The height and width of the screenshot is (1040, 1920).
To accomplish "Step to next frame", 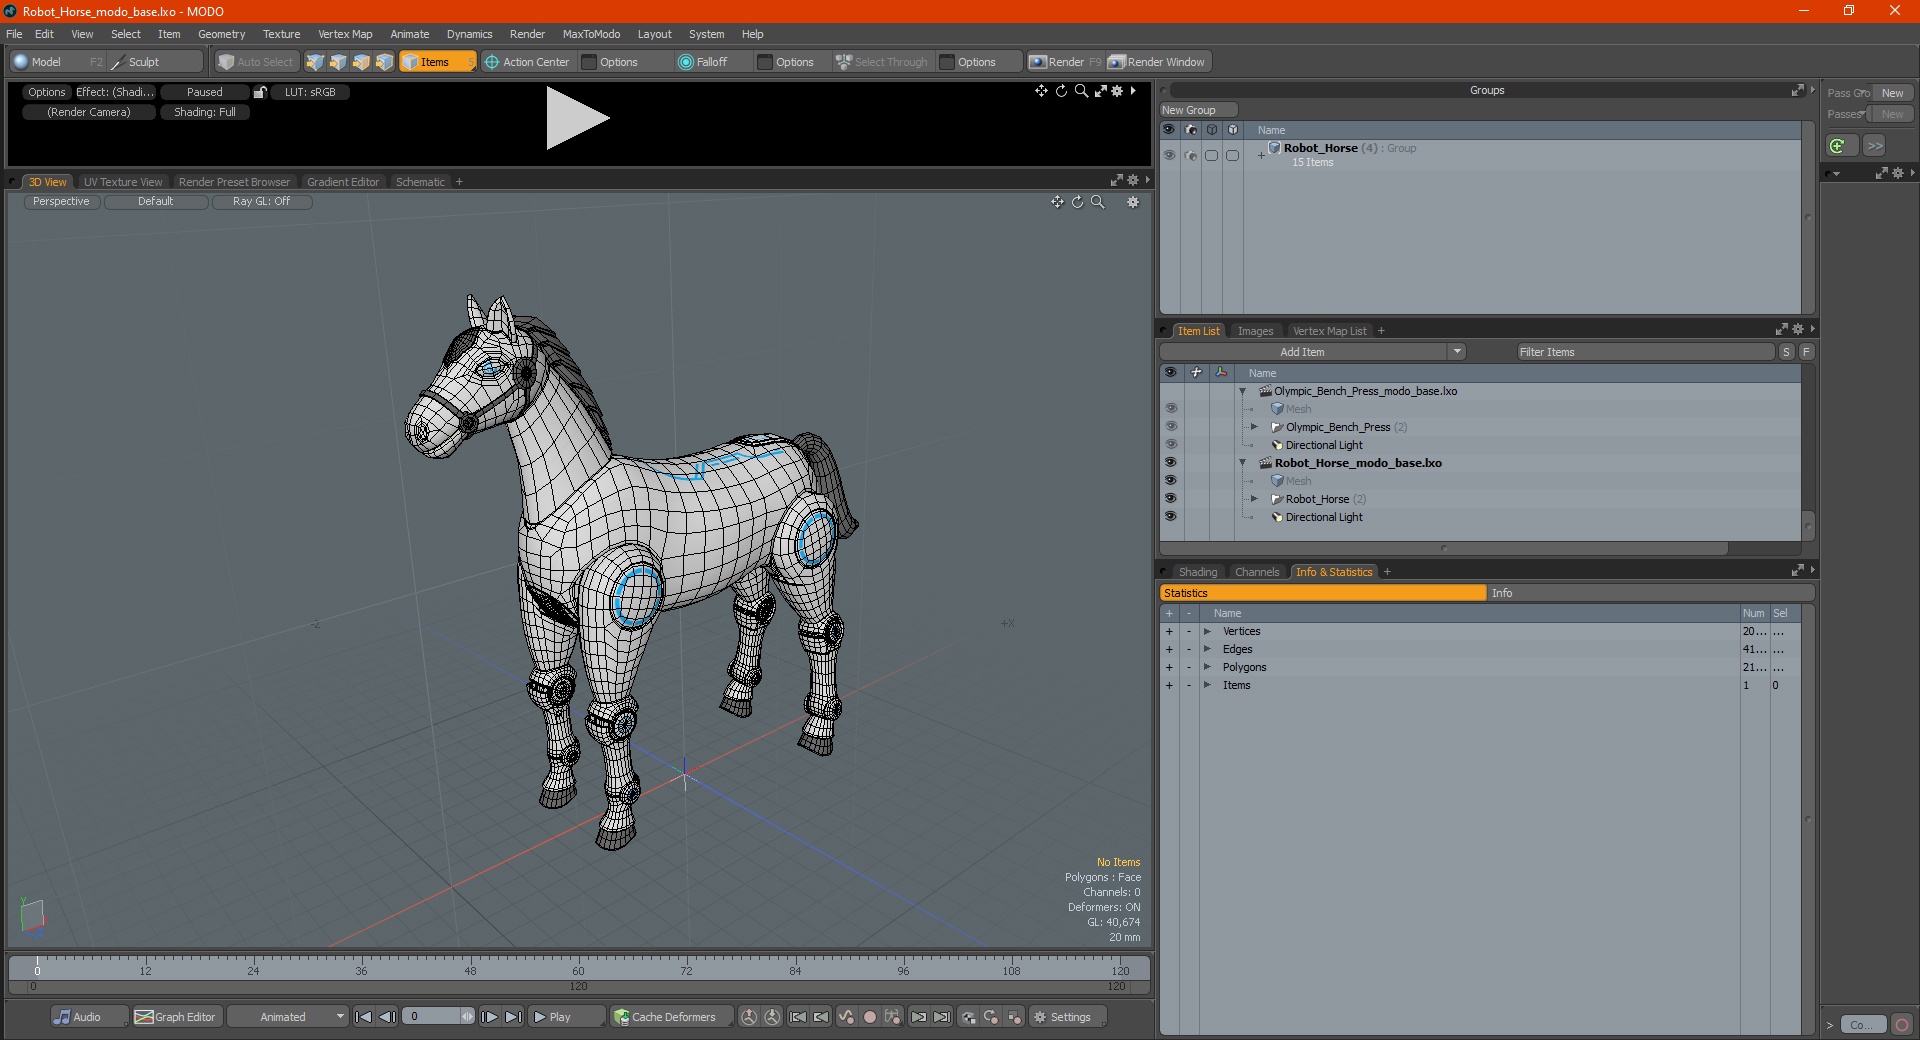I will point(489,1017).
